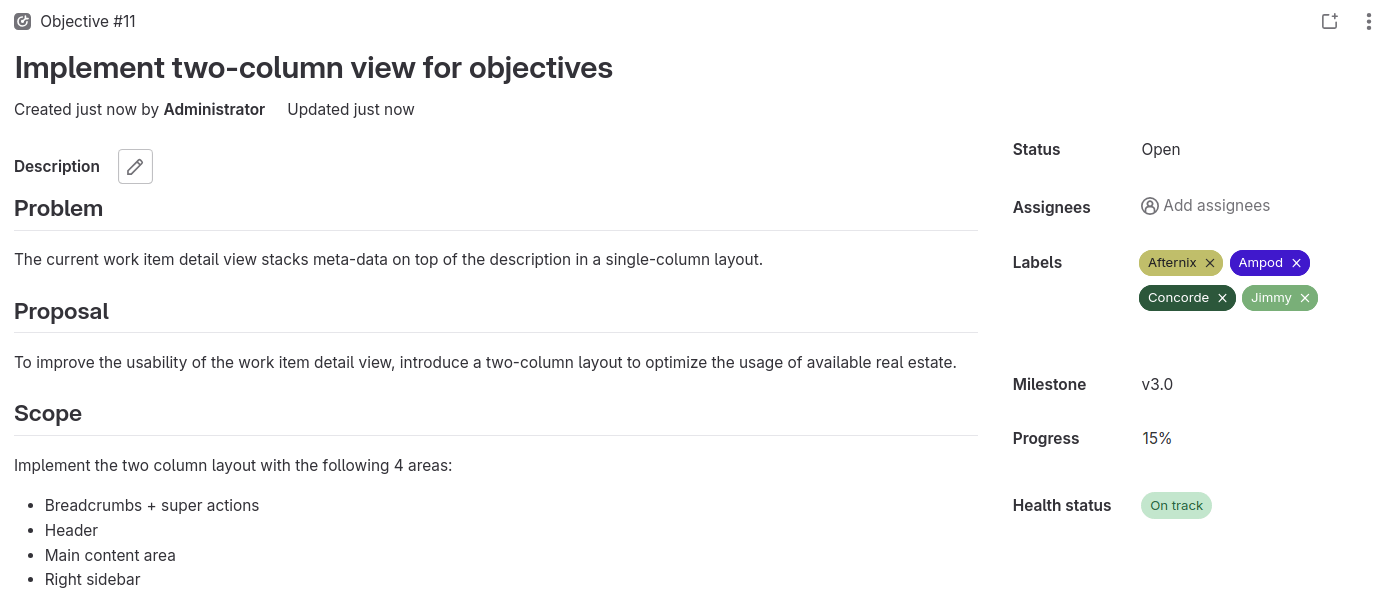Remove the Ampod label
The image size is (1391, 603).
click(x=1297, y=263)
